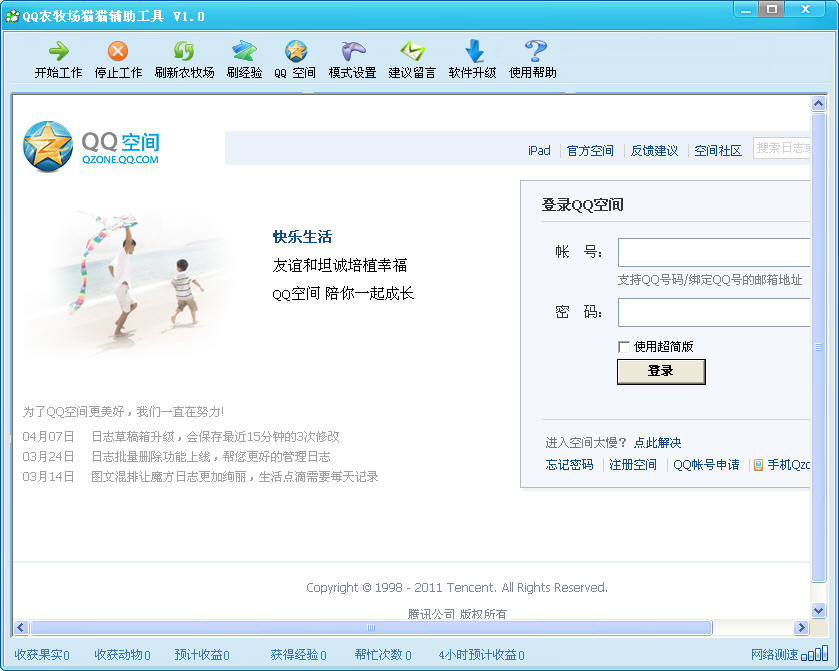
Task: Focus the 密码 input field
Action: point(714,312)
